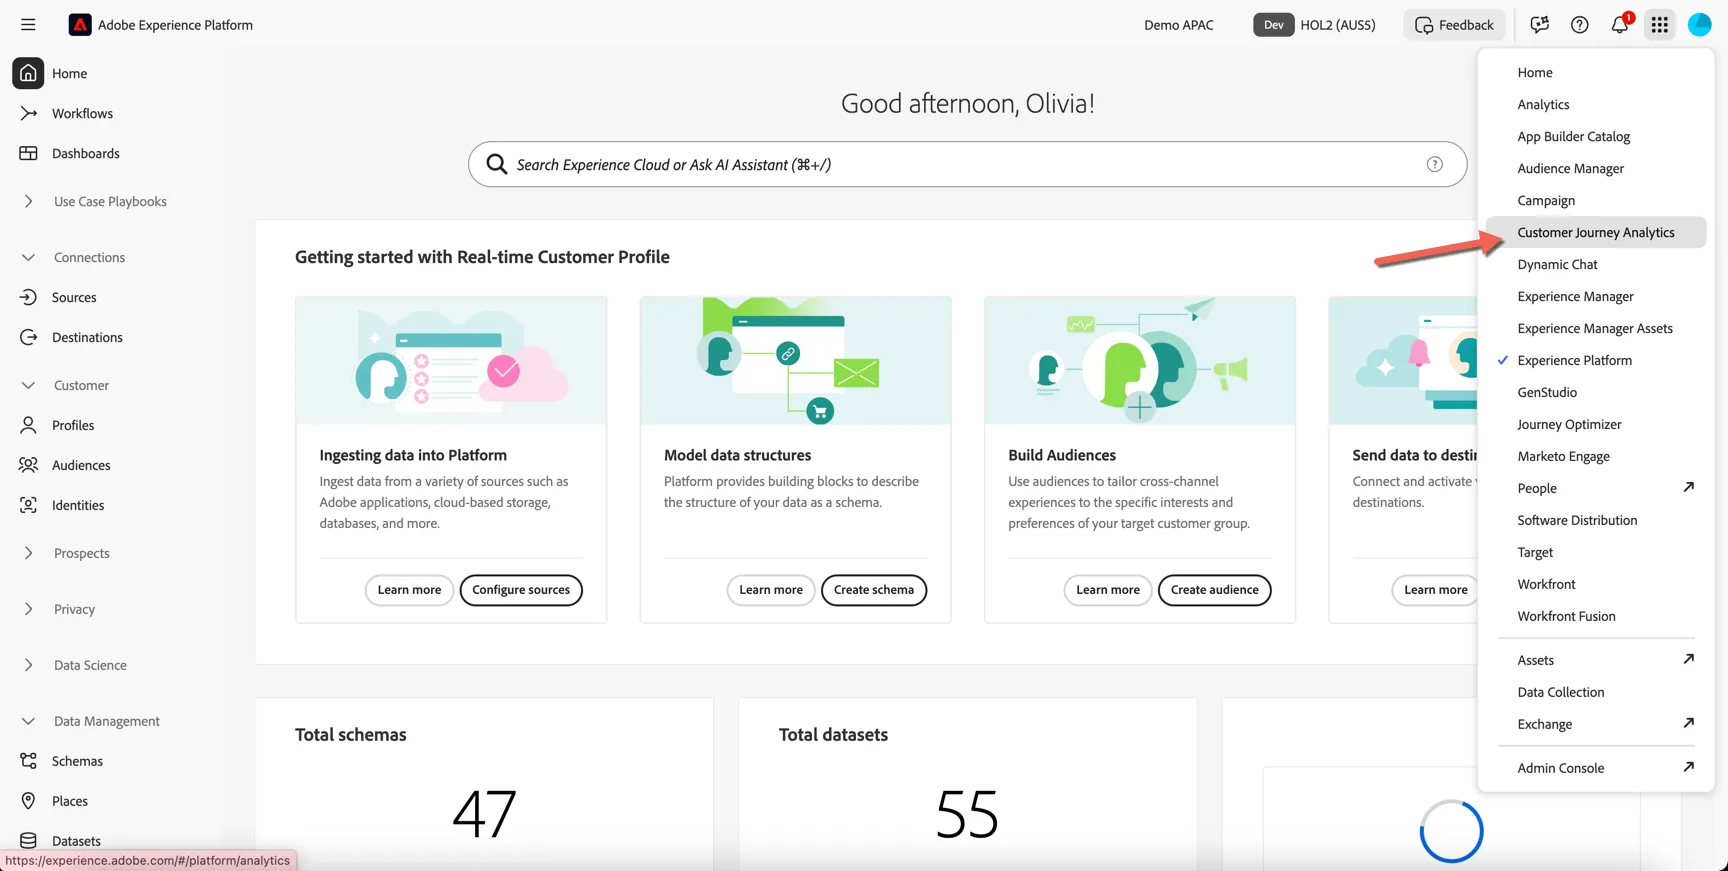This screenshot has width=1728, height=871.
Task: Open the chat support icon
Action: (x=1539, y=25)
